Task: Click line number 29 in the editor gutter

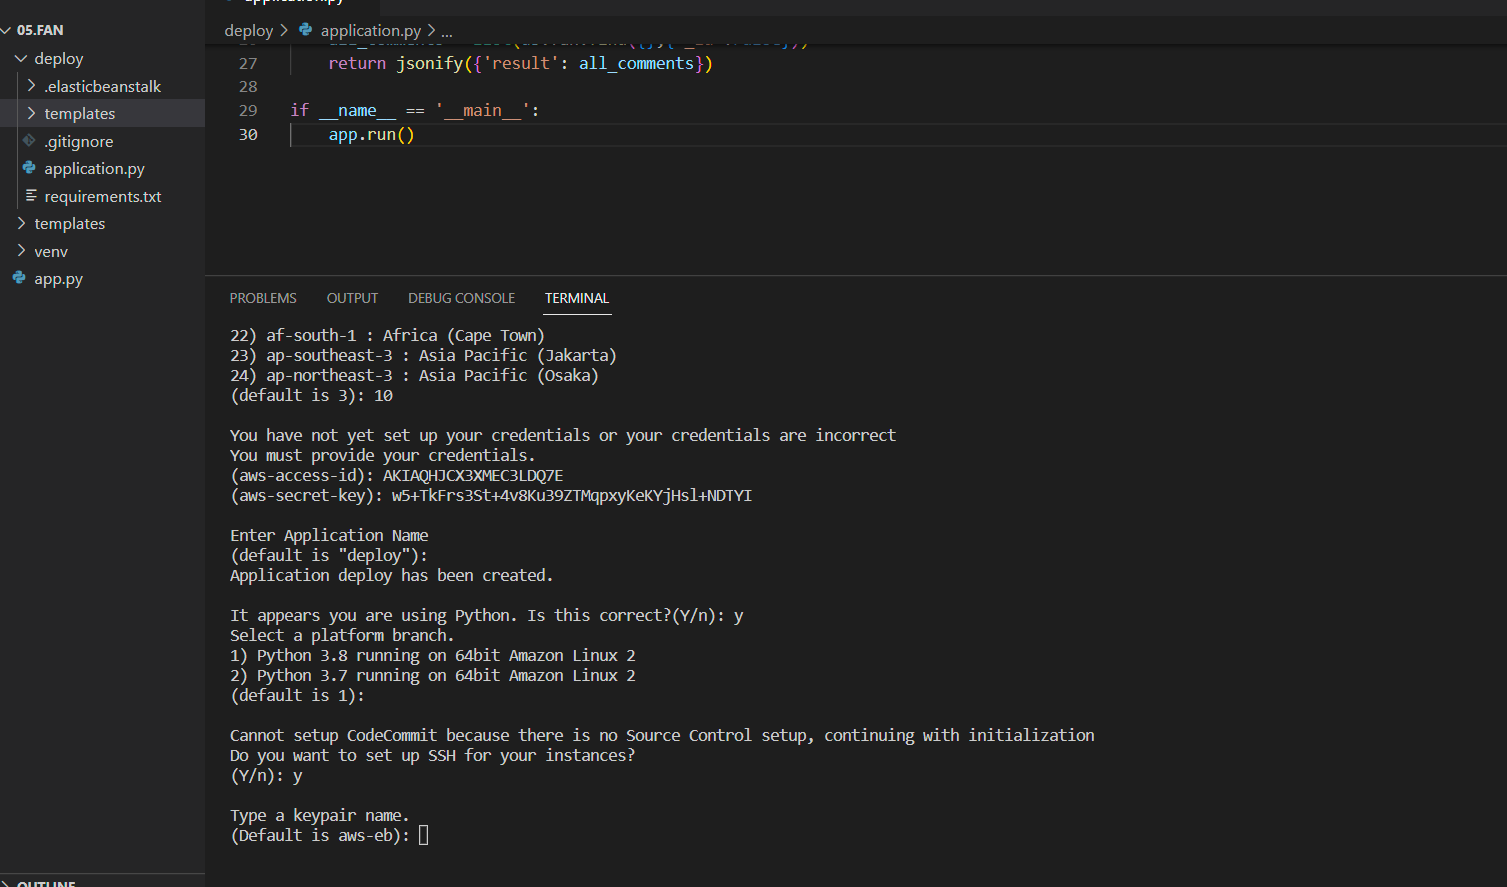Action: pos(248,111)
